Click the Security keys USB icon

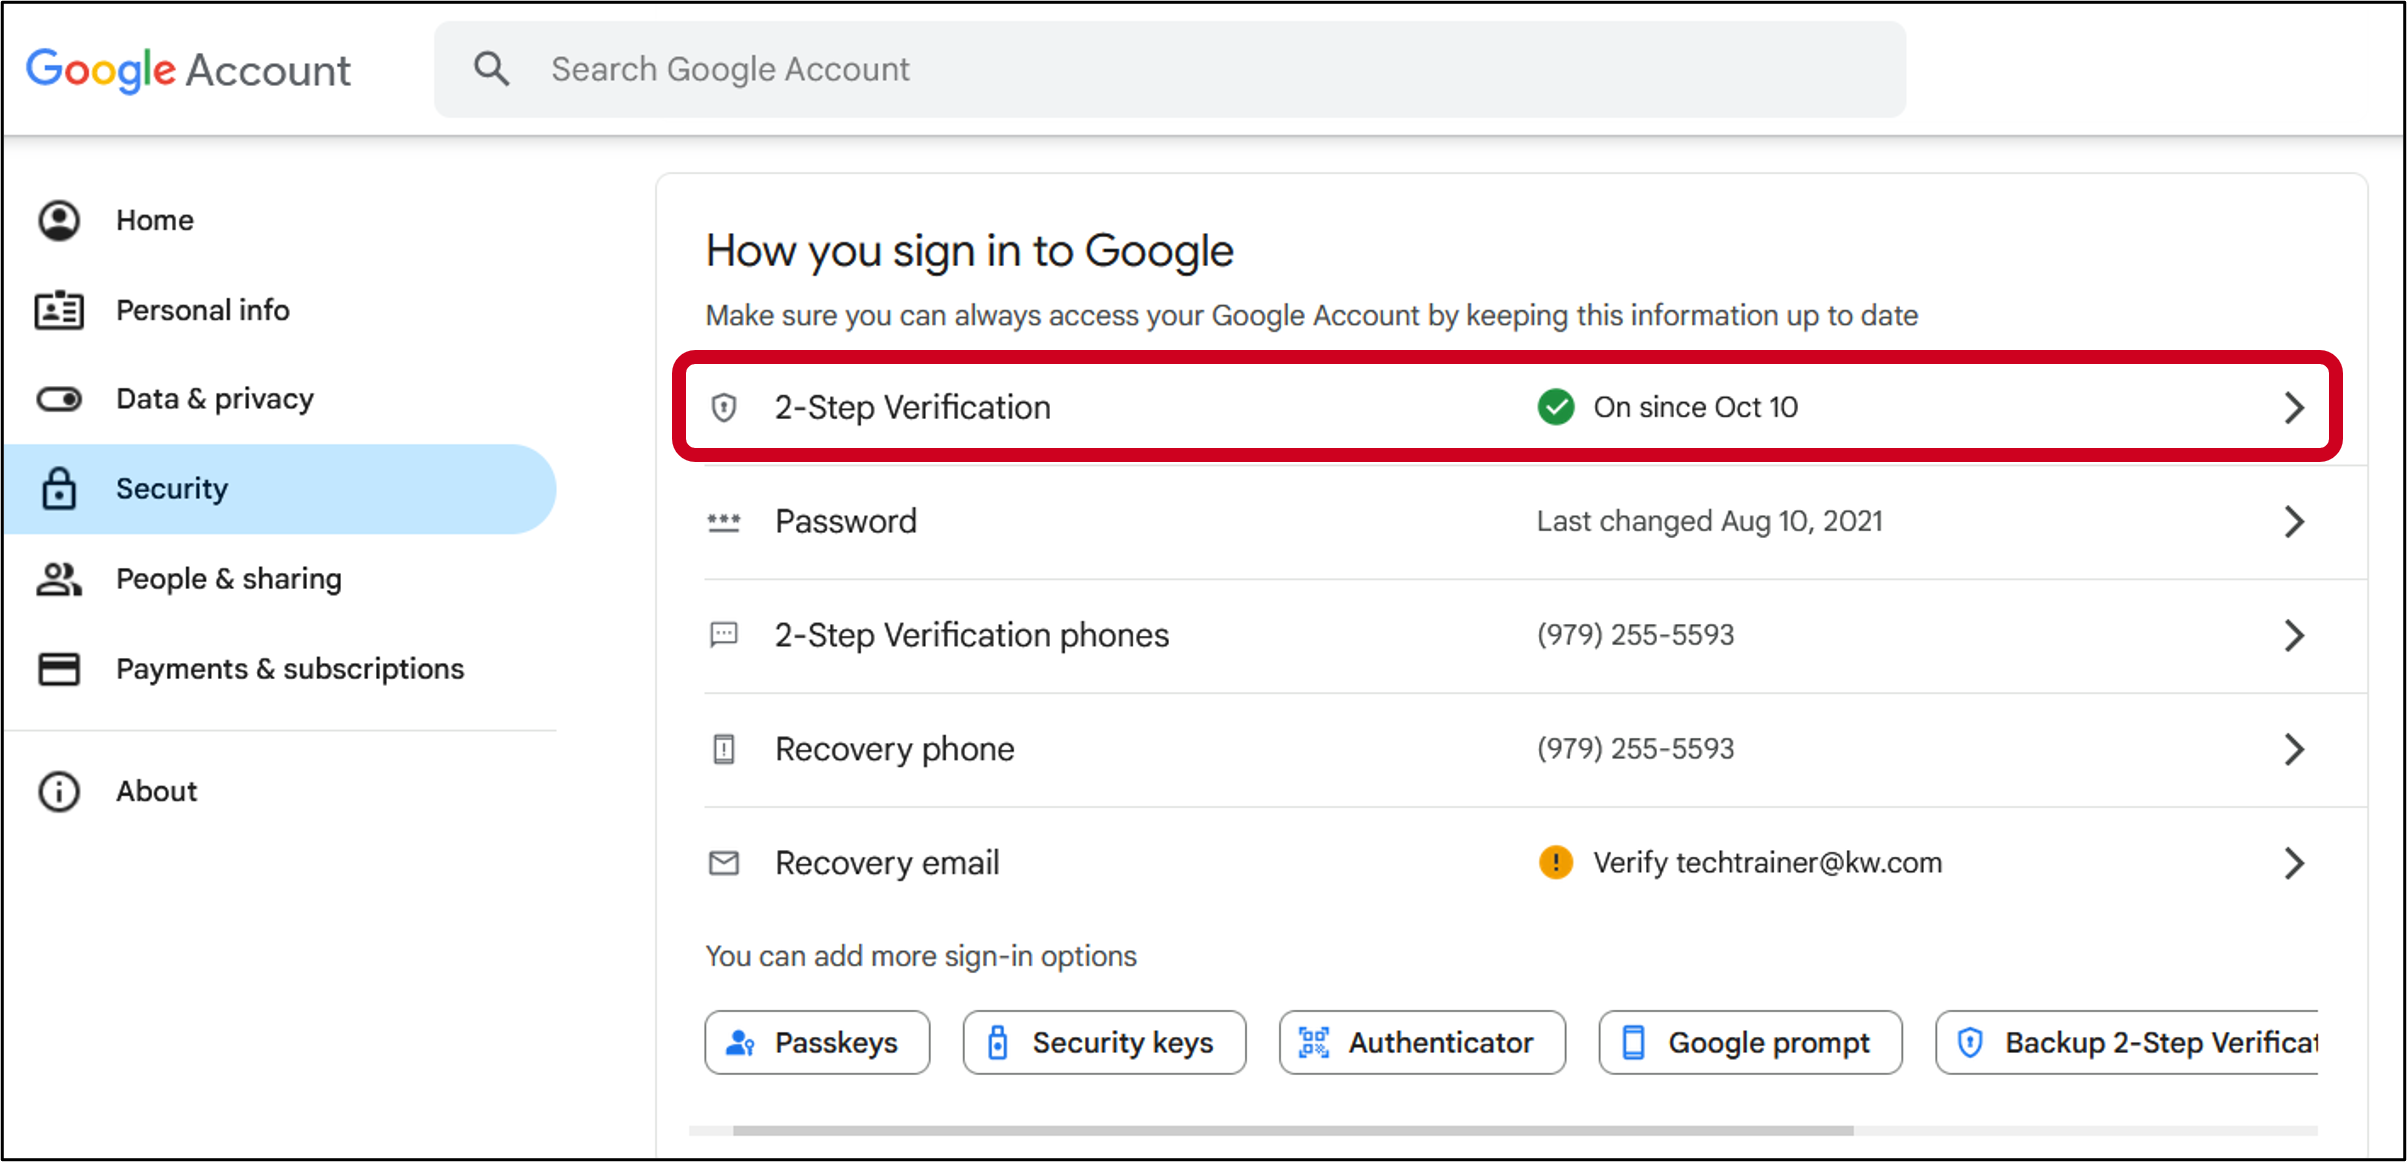tap(998, 1043)
